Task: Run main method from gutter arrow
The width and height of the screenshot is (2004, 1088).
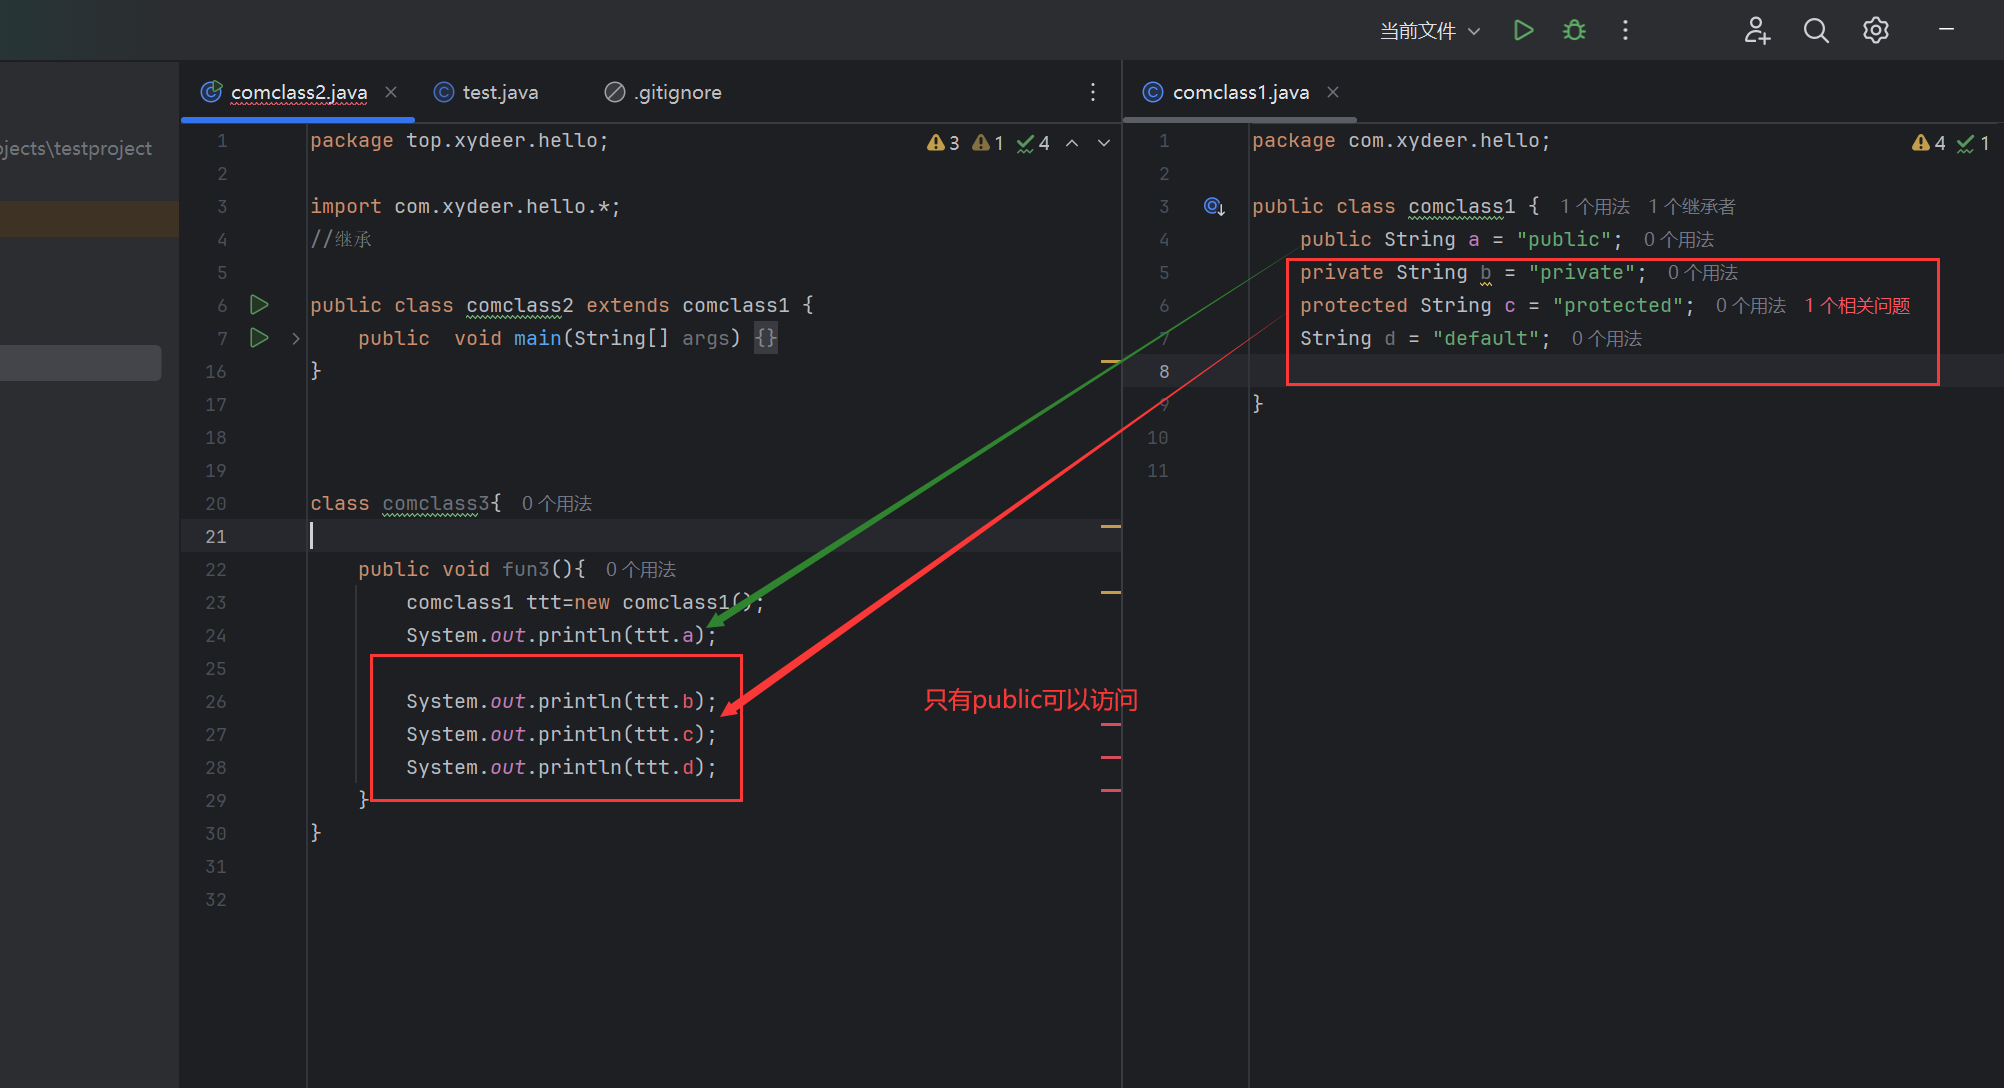Action: [x=259, y=338]
